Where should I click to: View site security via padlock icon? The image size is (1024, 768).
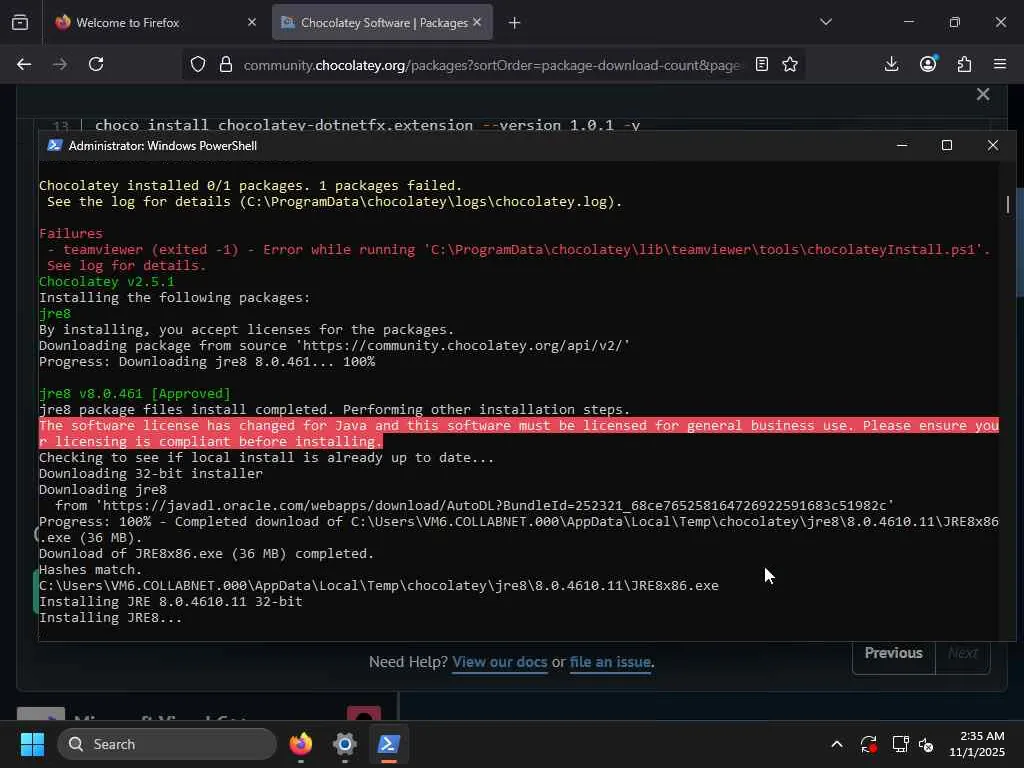coord(226,64)
